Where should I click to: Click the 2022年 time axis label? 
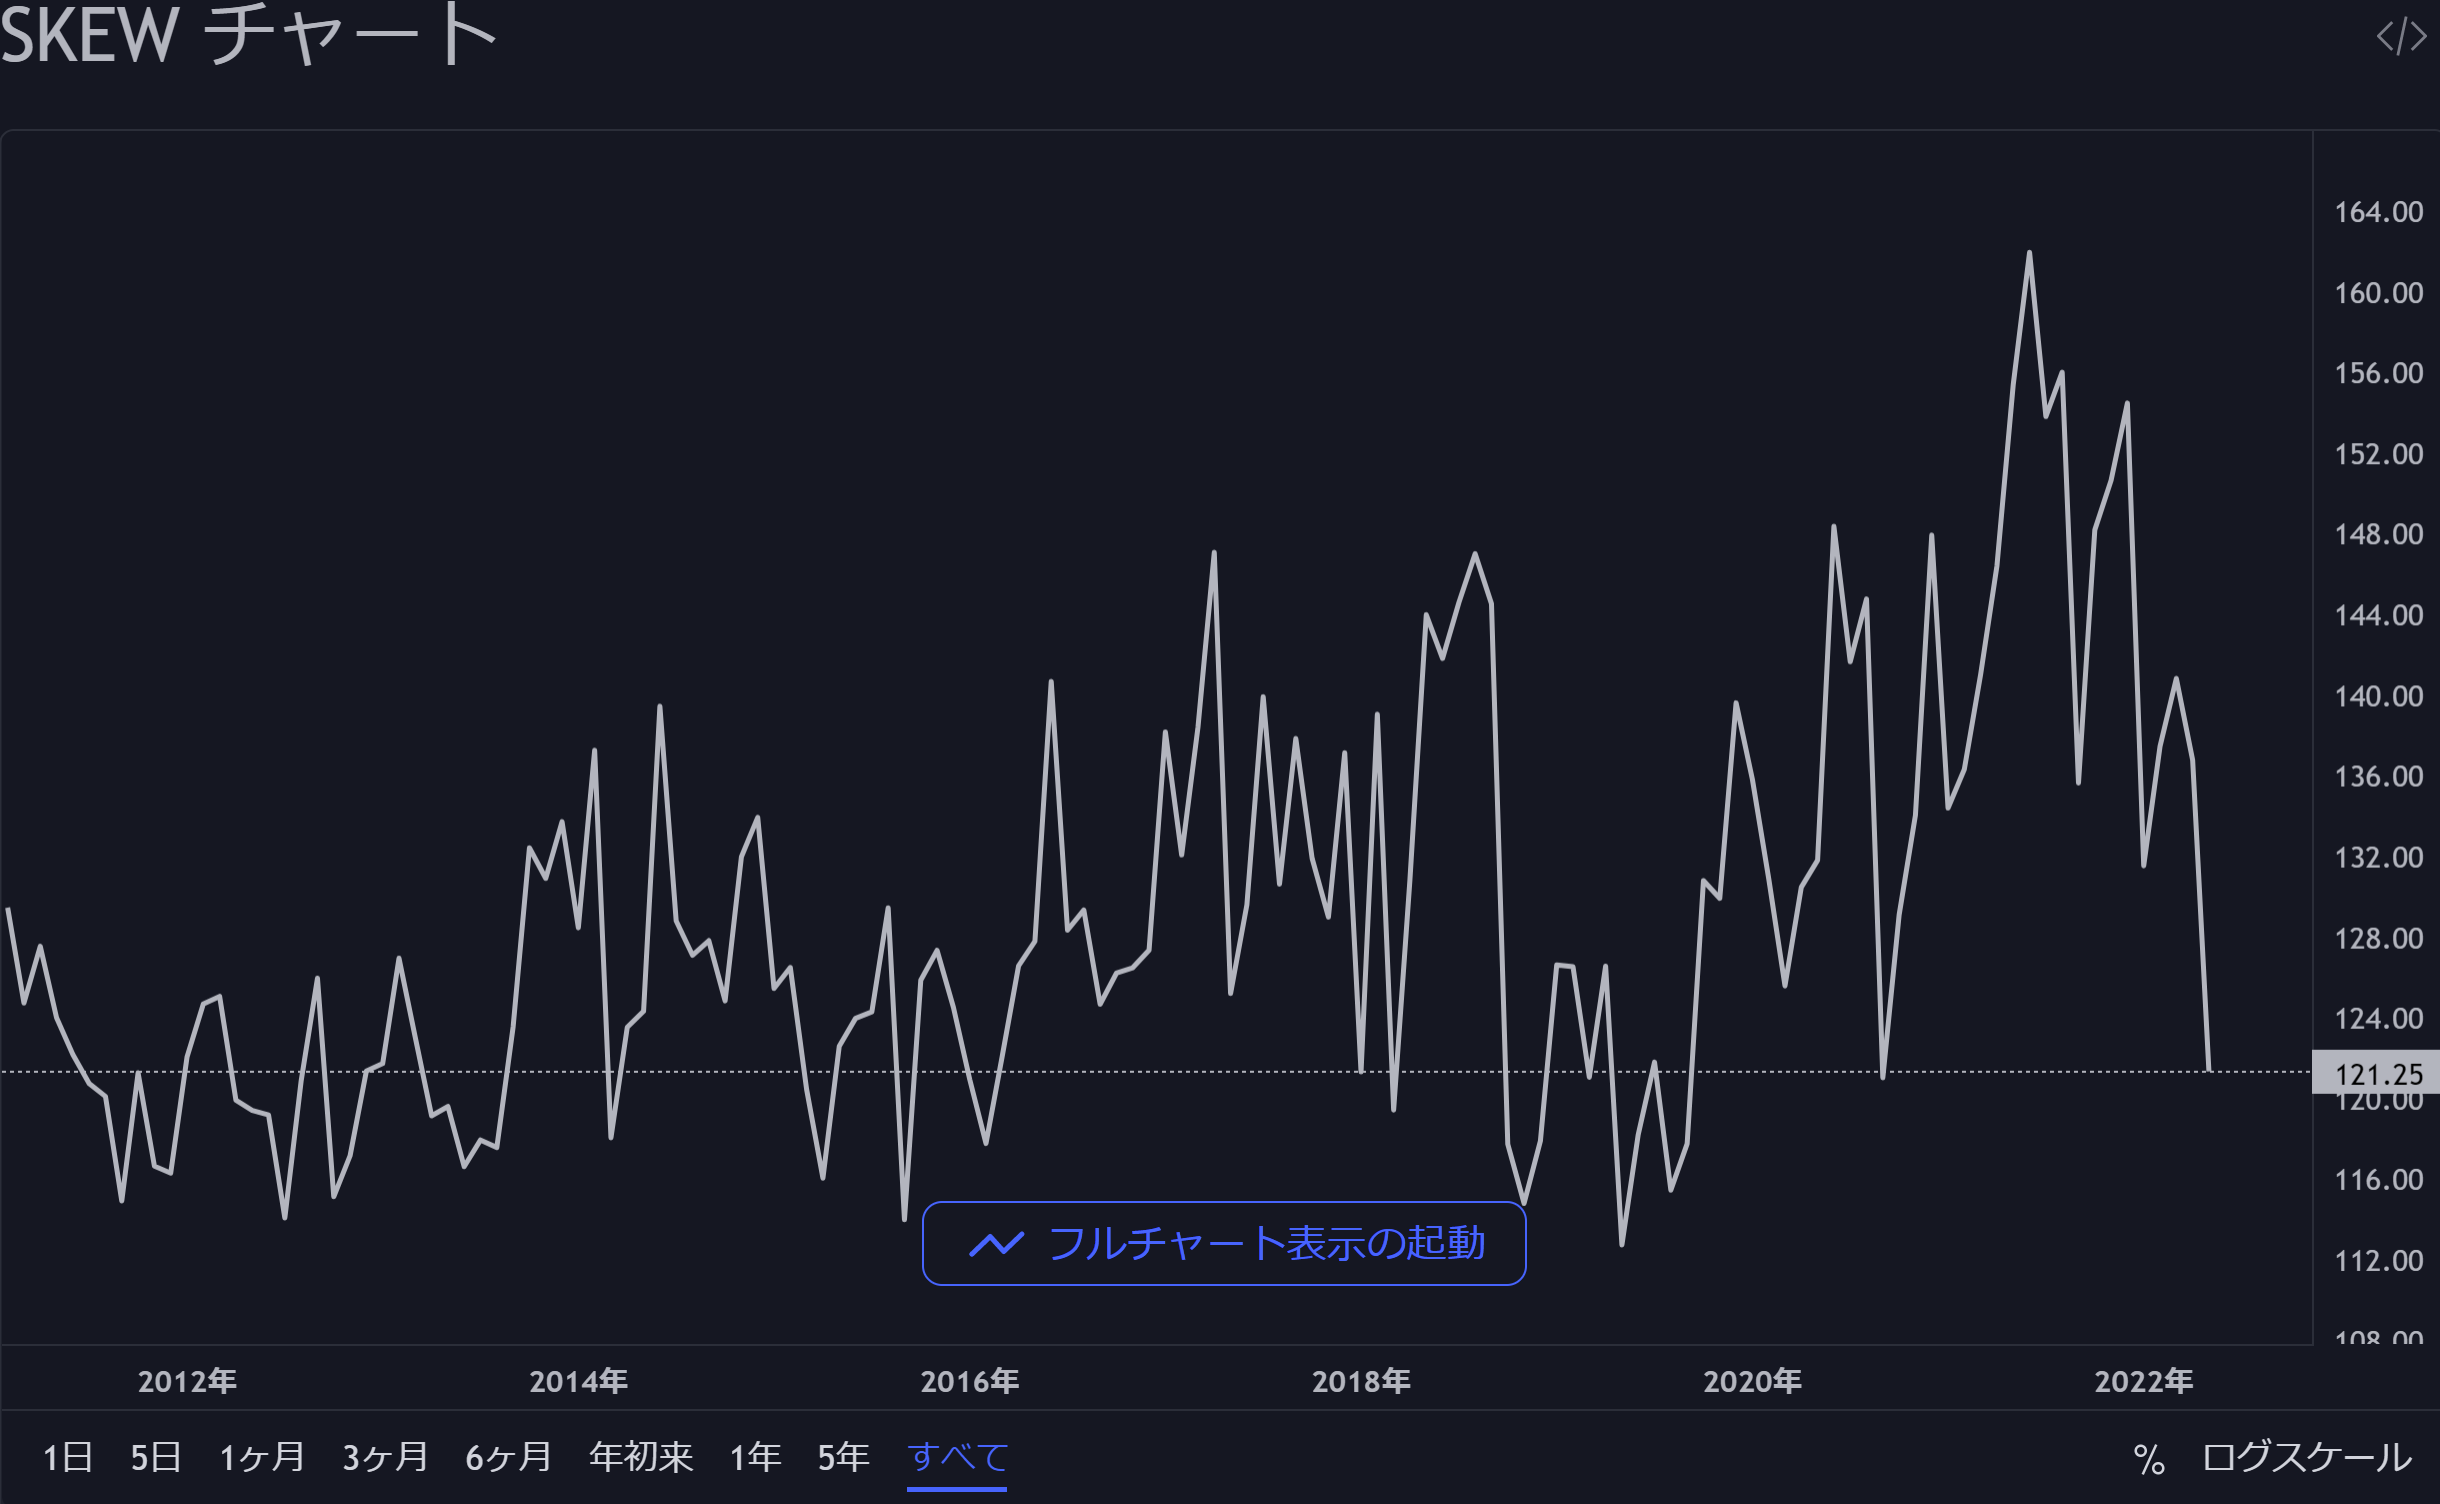(2143, 1381)
